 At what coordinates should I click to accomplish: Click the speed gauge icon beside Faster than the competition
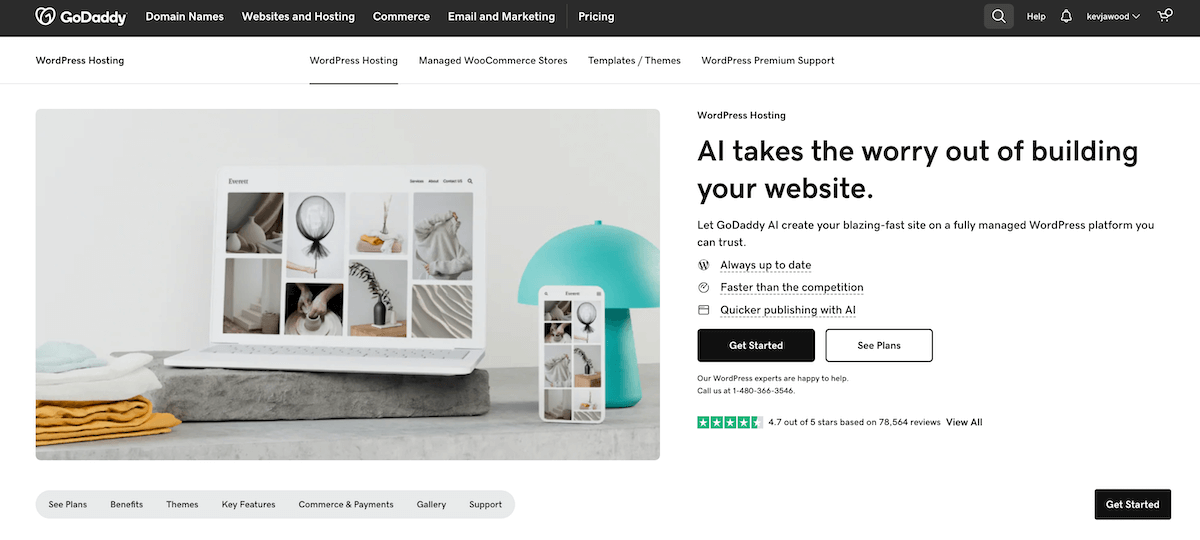[x=703, y=288]
